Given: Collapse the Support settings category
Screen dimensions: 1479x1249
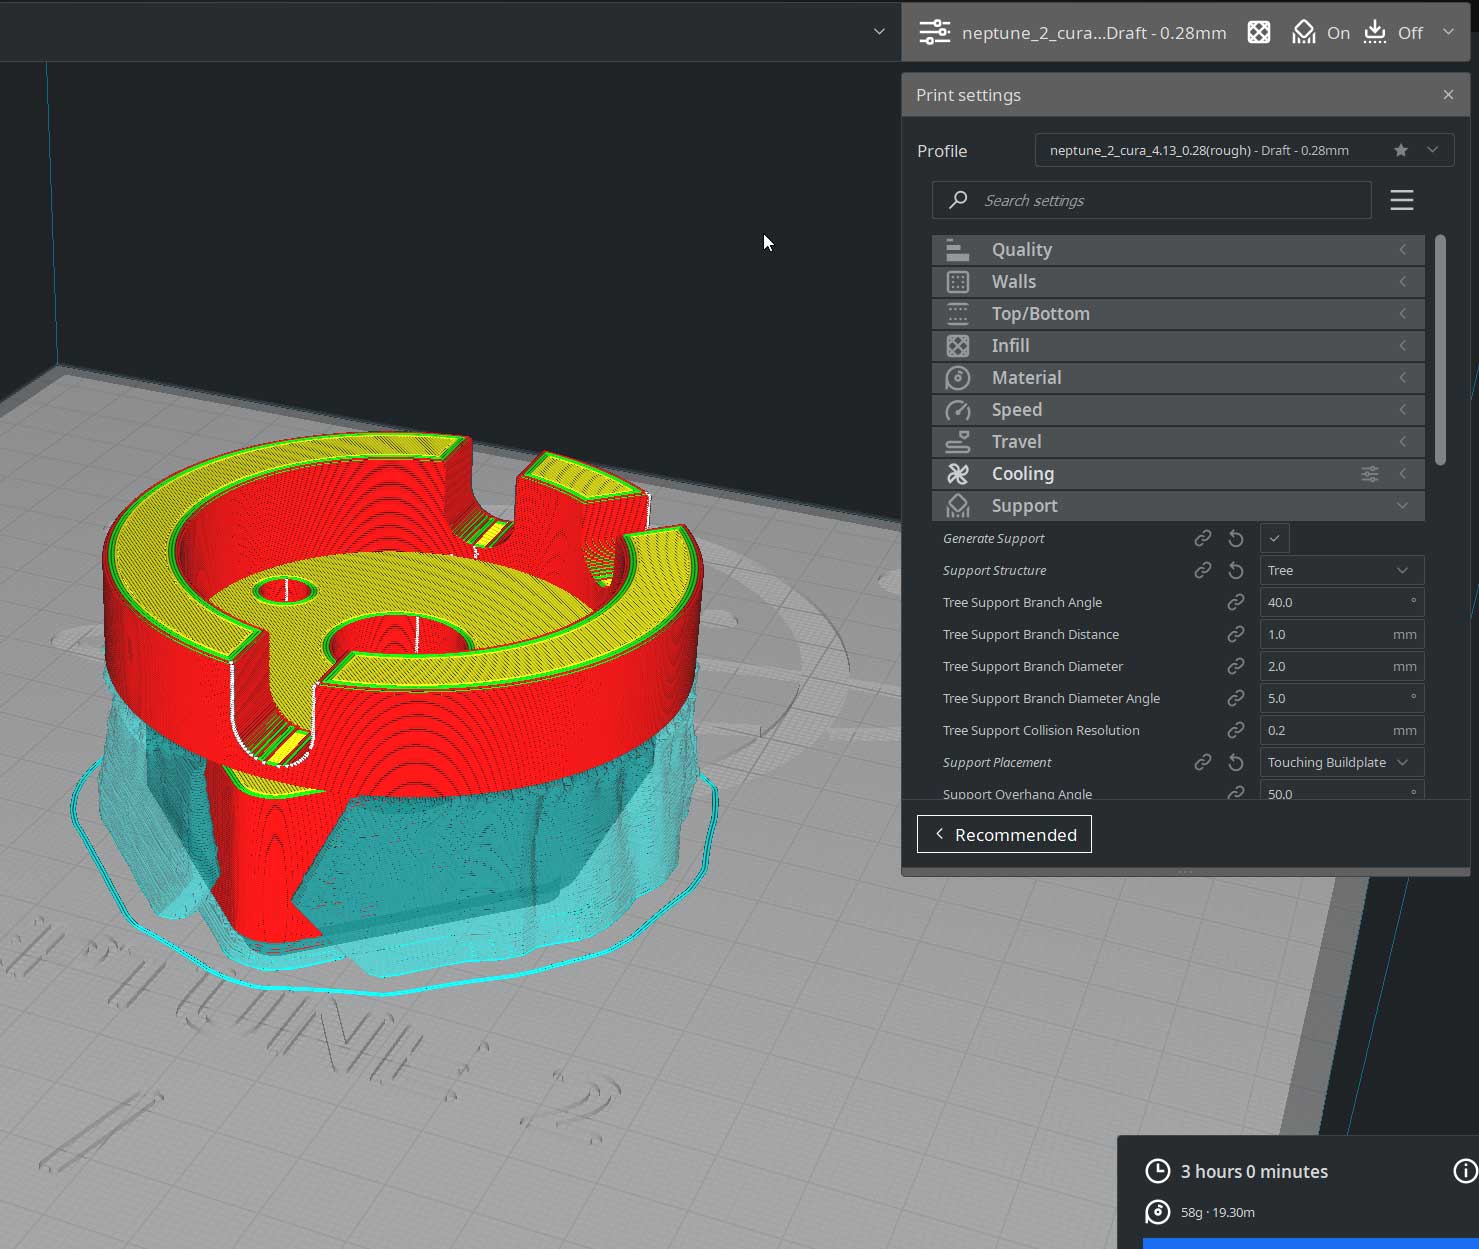Looking at the screenshot, I should click(x=1178, y=506).
